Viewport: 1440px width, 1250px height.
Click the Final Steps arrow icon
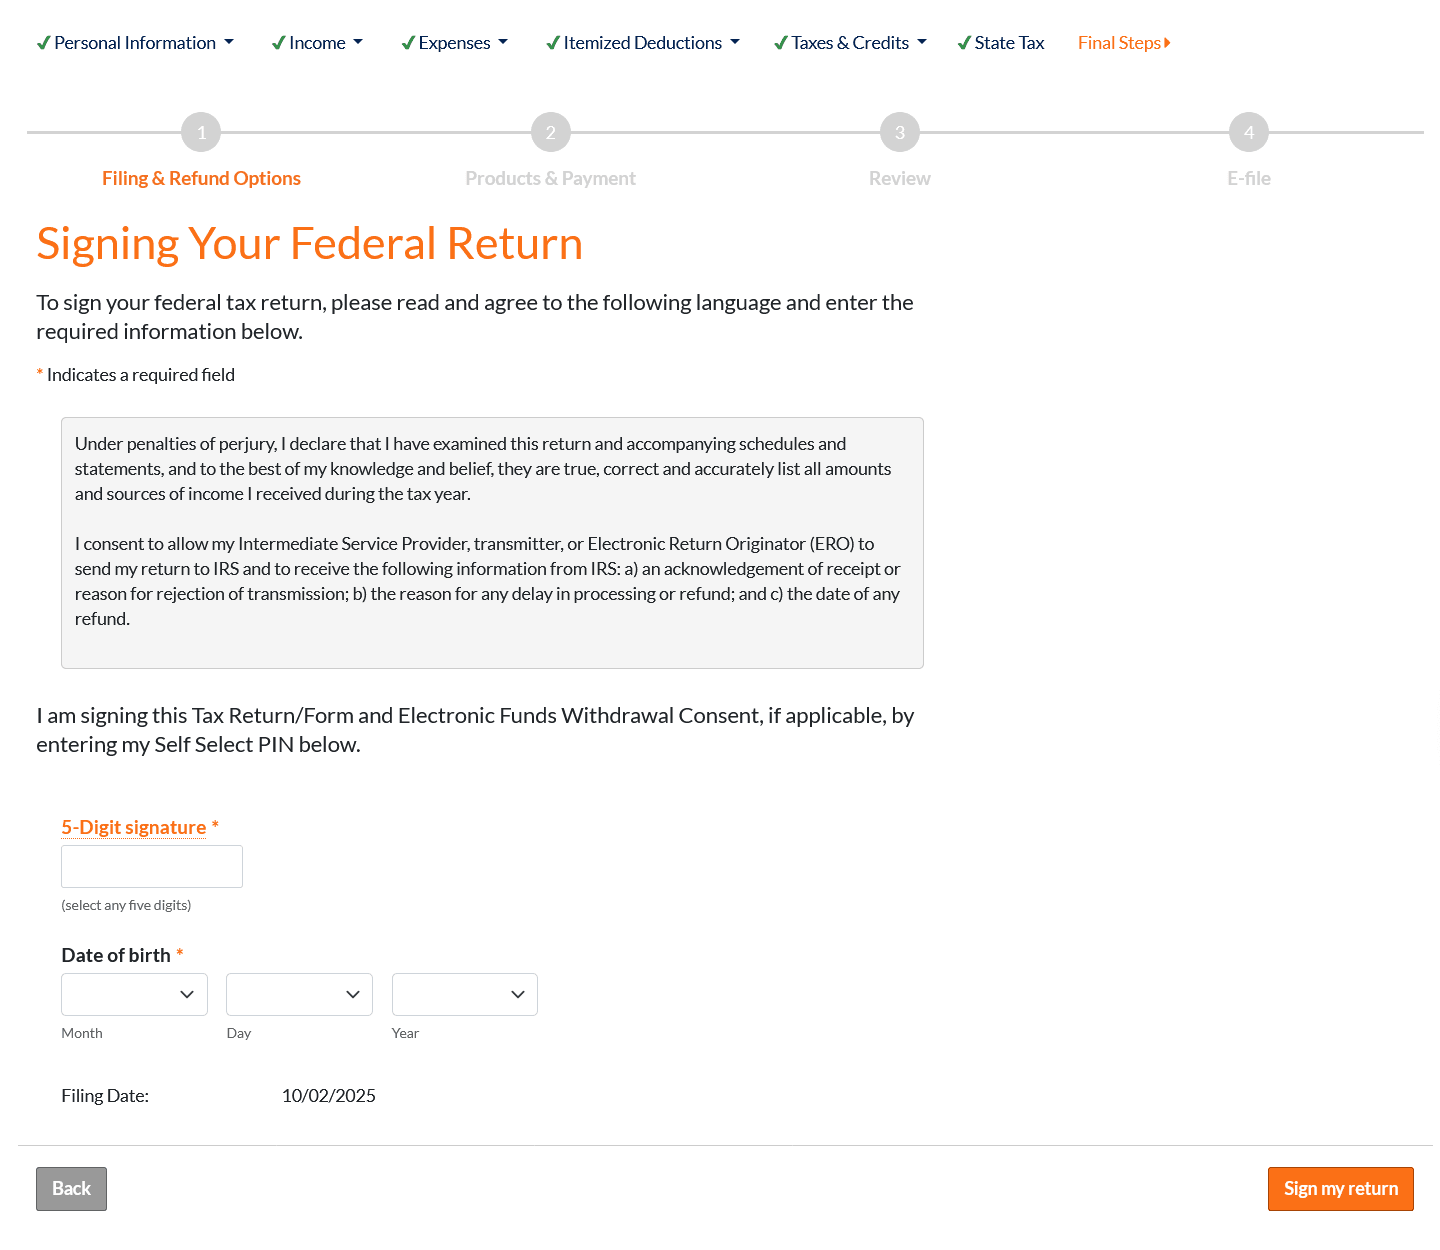pos(1167,43)
